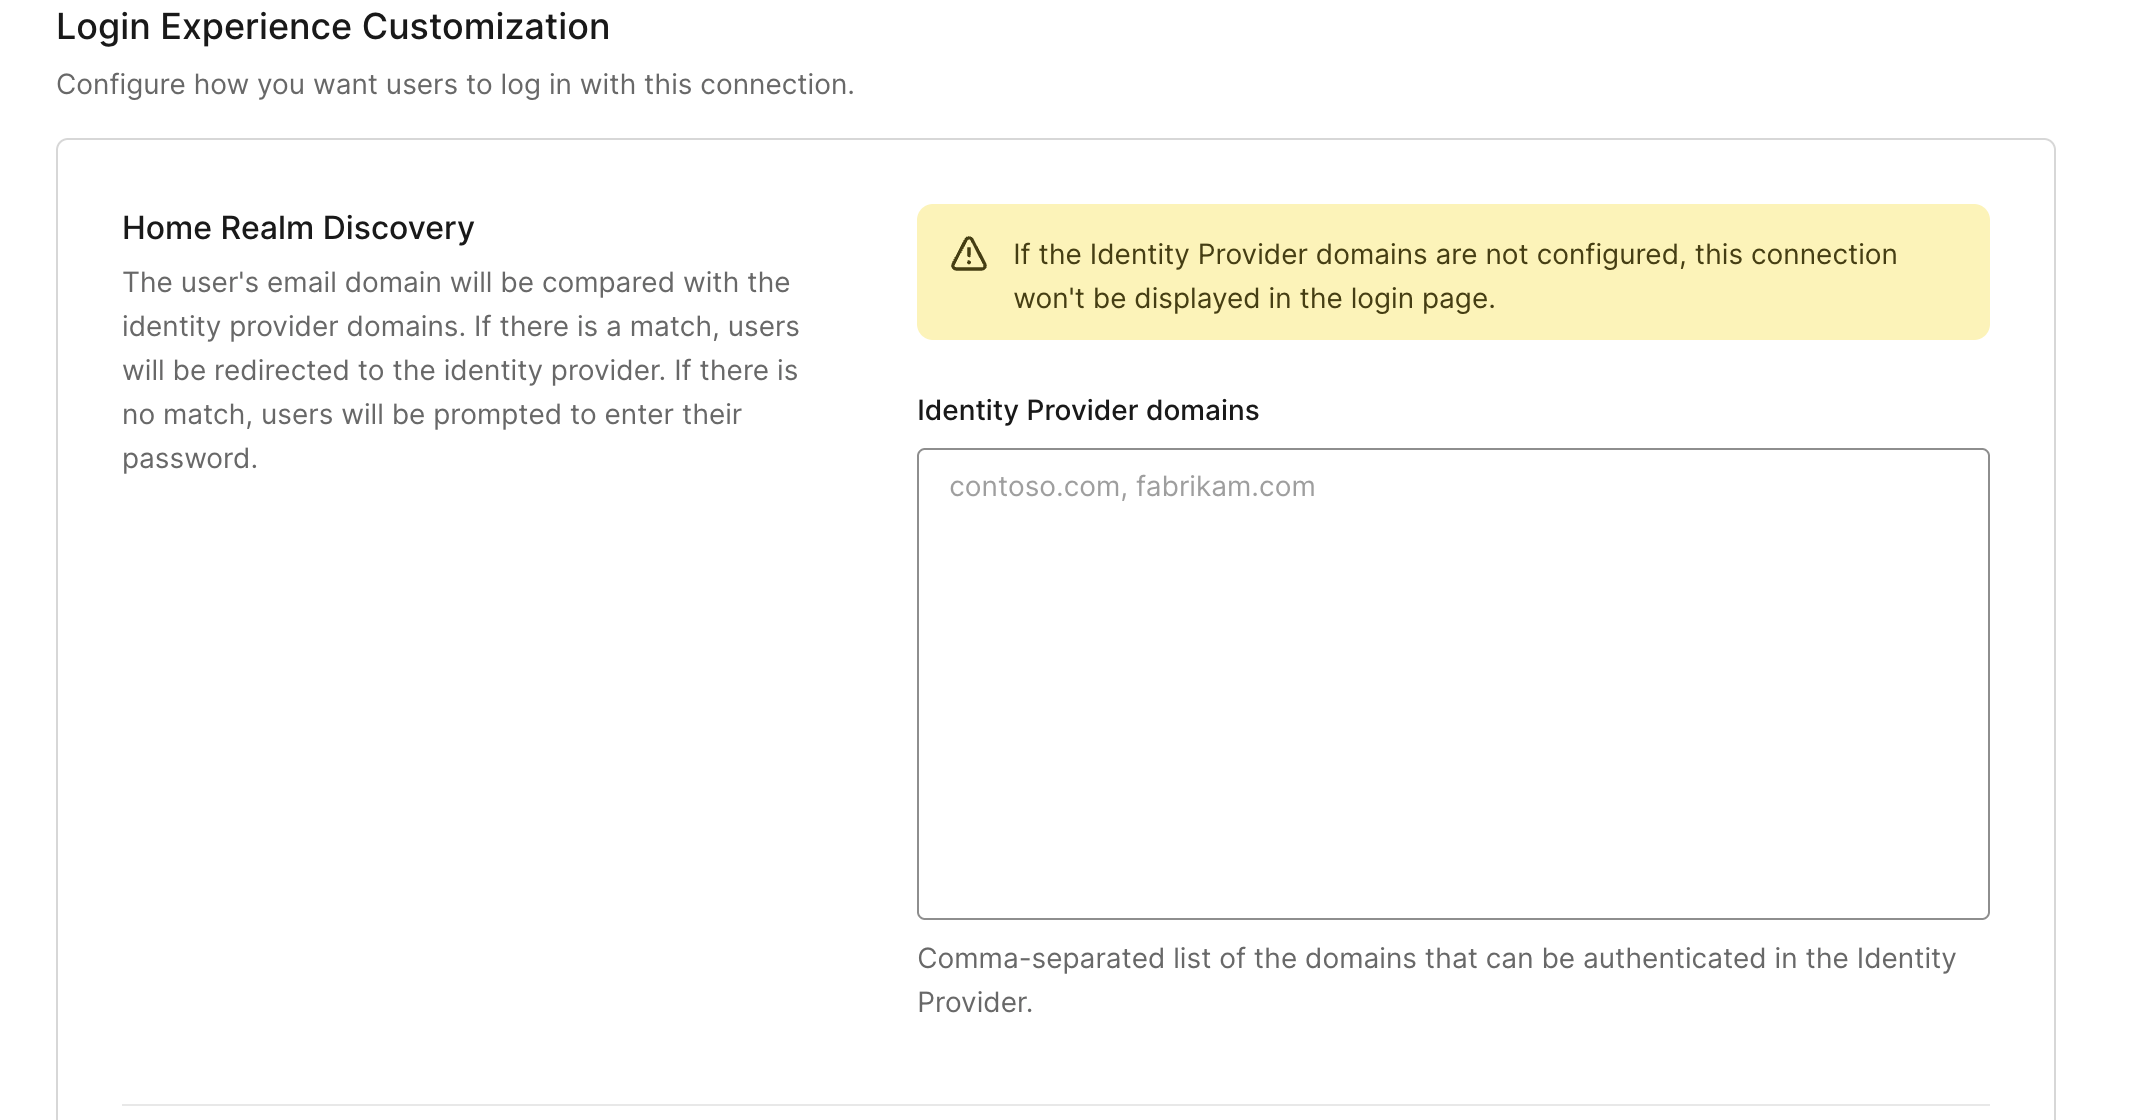Click the "Login Experience Customization" heading
The width and height of the screenshot is (2154, 1120).
coord(332,27)
